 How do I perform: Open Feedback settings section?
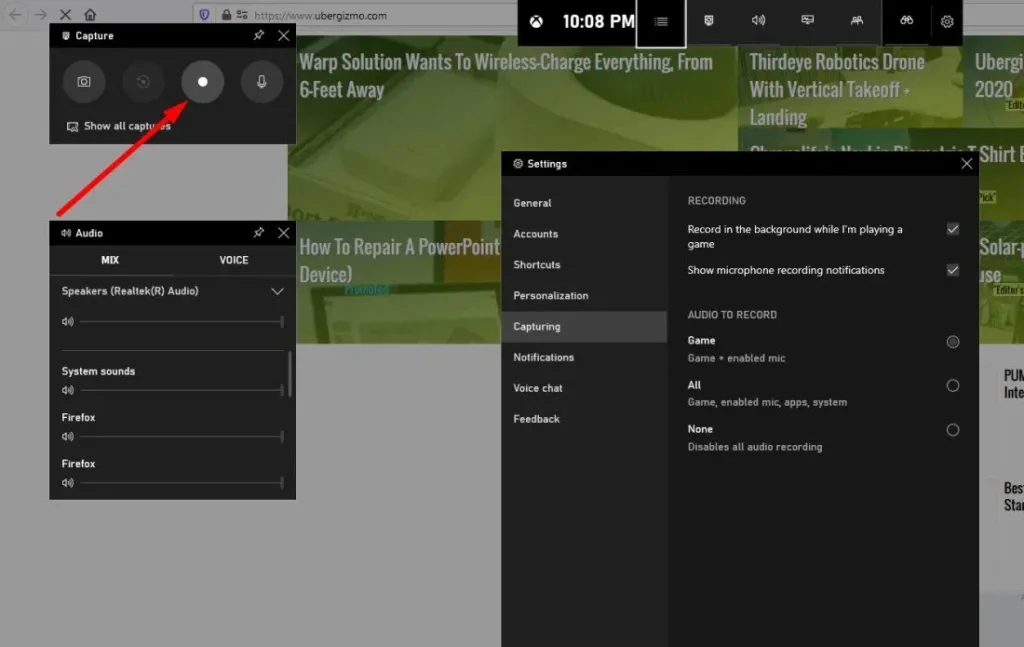584,419
